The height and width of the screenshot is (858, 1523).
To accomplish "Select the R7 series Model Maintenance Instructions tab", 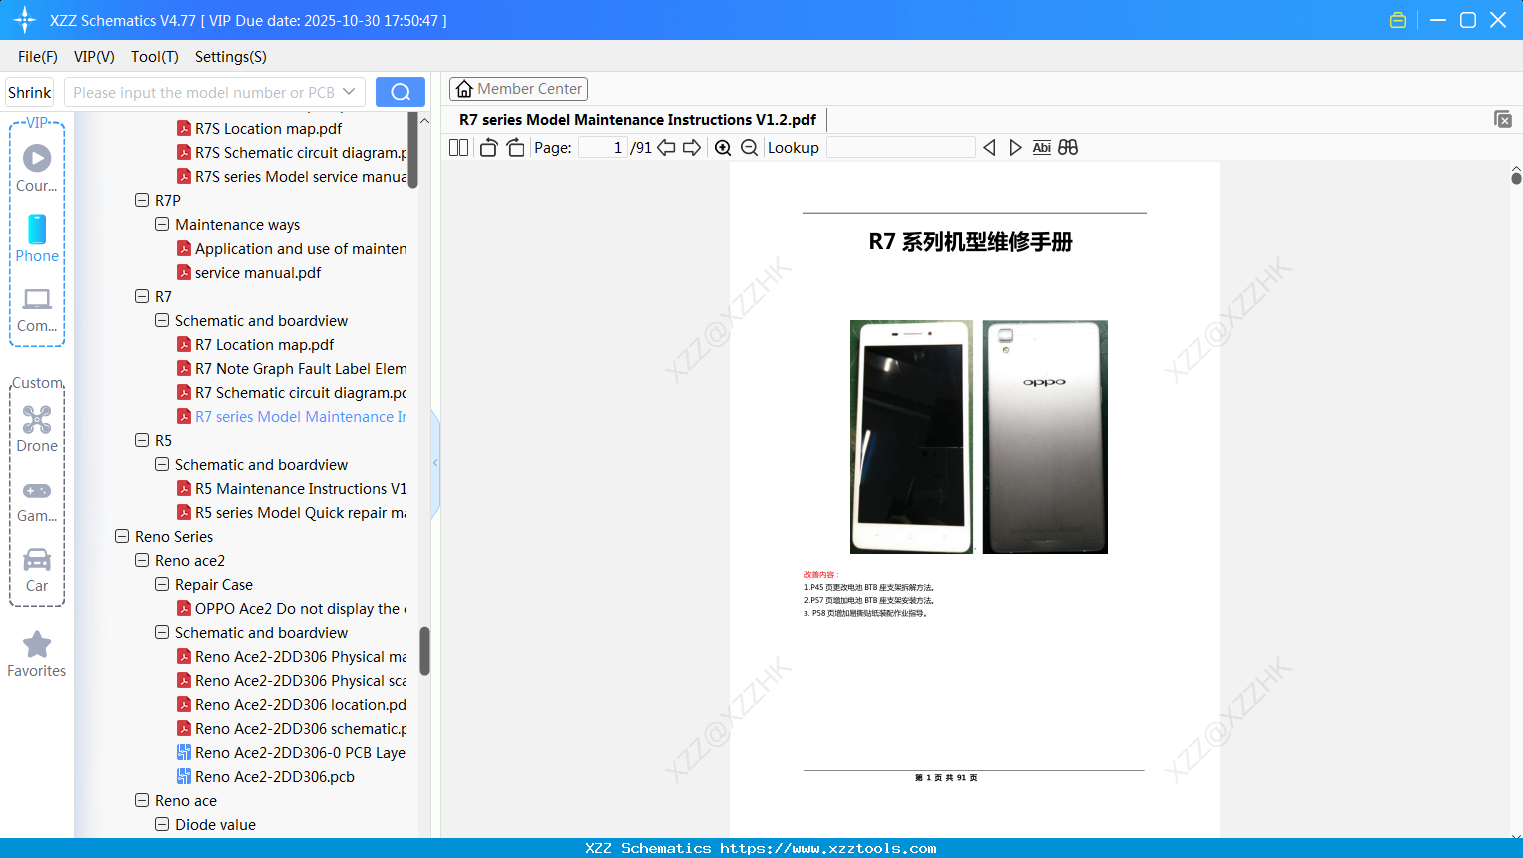I will 637,120.
